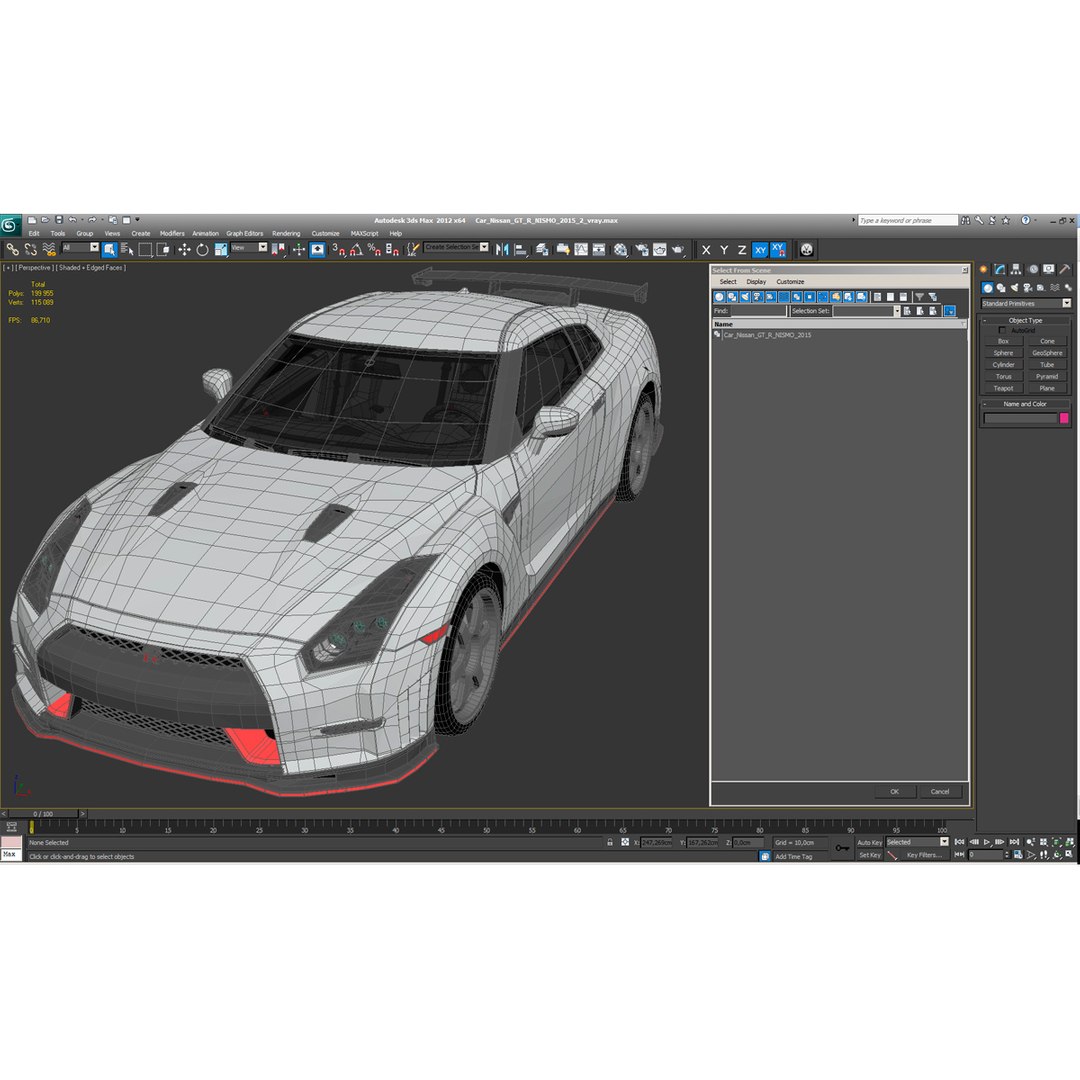Open Customize menu in Select From Scene
1080x1080 pixels.
tap(790, 282)
